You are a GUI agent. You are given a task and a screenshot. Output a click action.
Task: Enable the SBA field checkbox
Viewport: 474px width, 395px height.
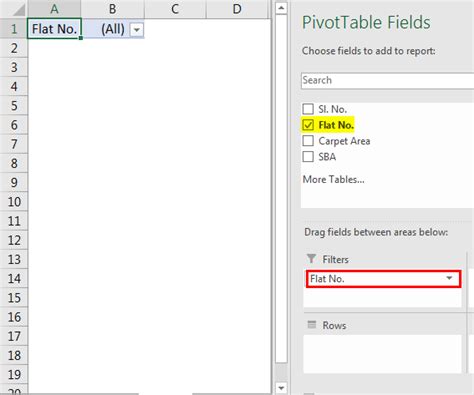[x=308, y=156]
